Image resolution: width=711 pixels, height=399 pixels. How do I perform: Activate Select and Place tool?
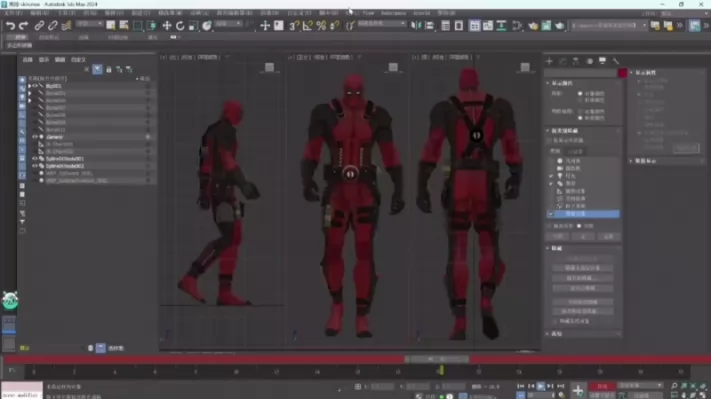(207, 26)
